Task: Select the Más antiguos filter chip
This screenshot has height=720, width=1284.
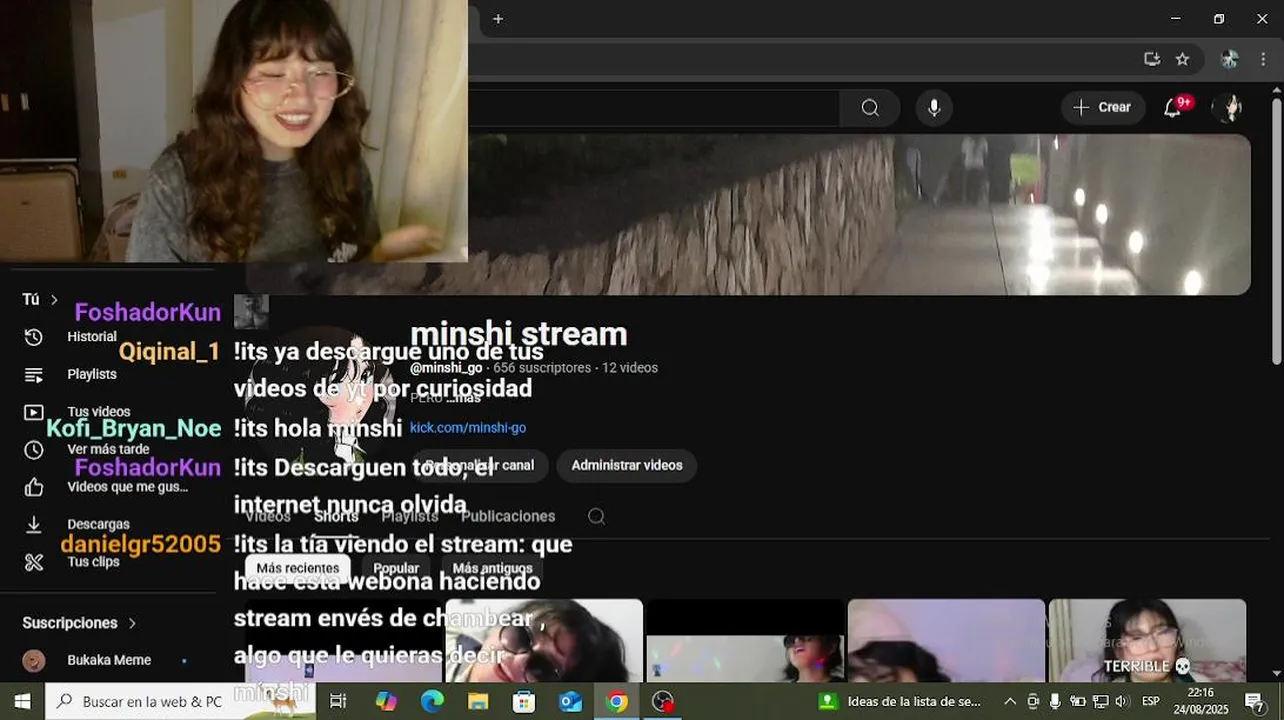Action: [x=492, y=568]
